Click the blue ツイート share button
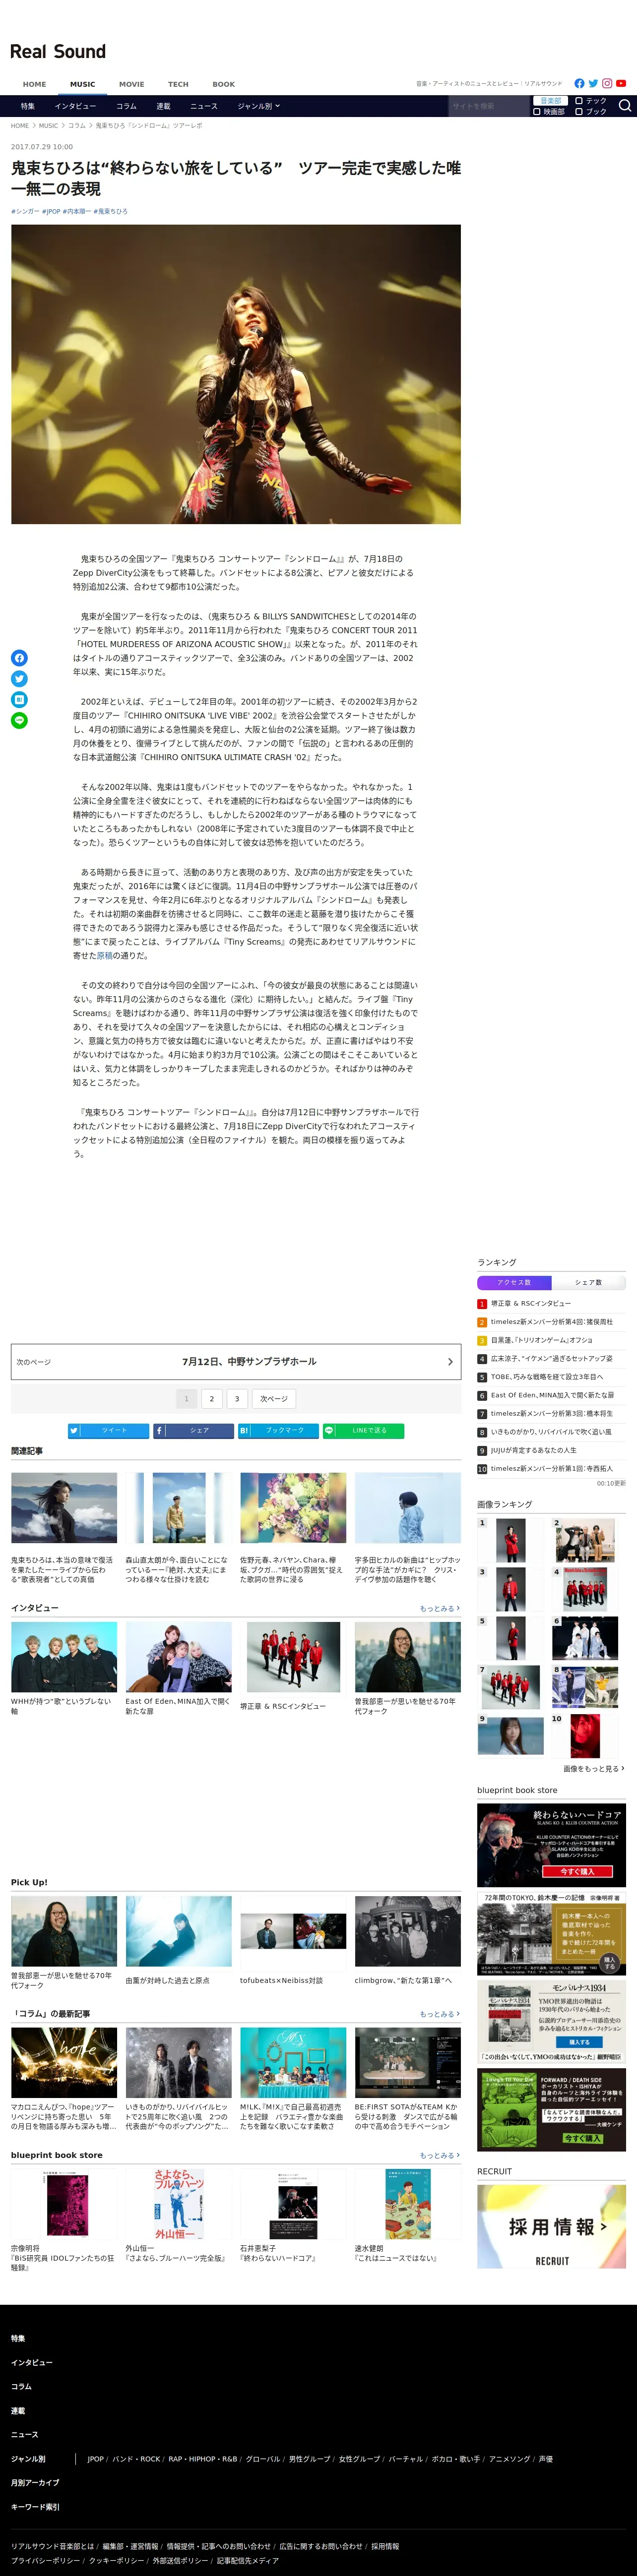The width and height of the screenshot is (637, 2576). pos(108,1431)
